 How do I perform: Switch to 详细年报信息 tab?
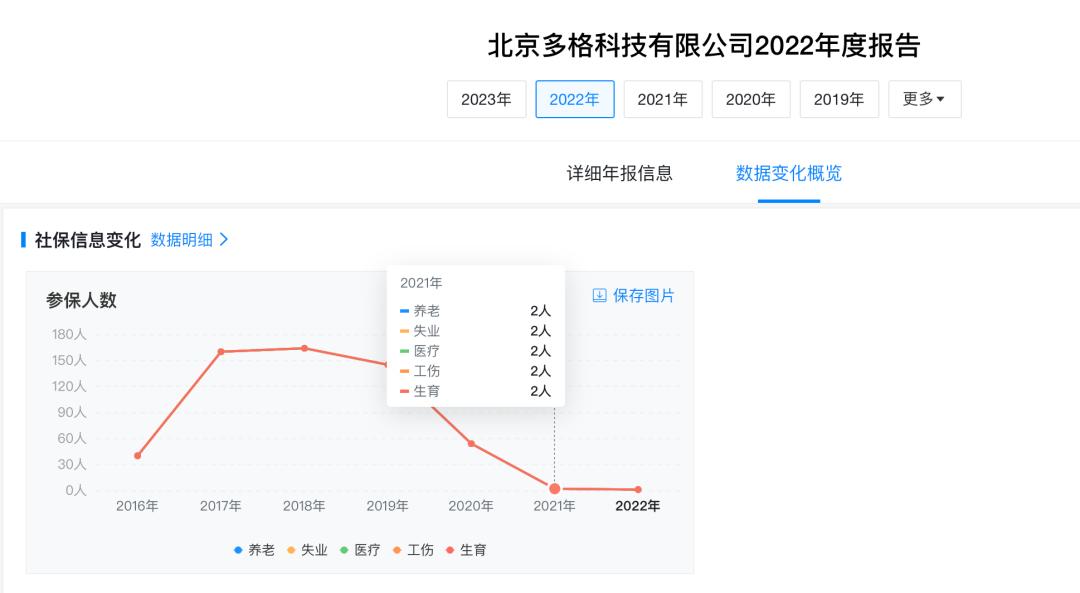(619, 173)
